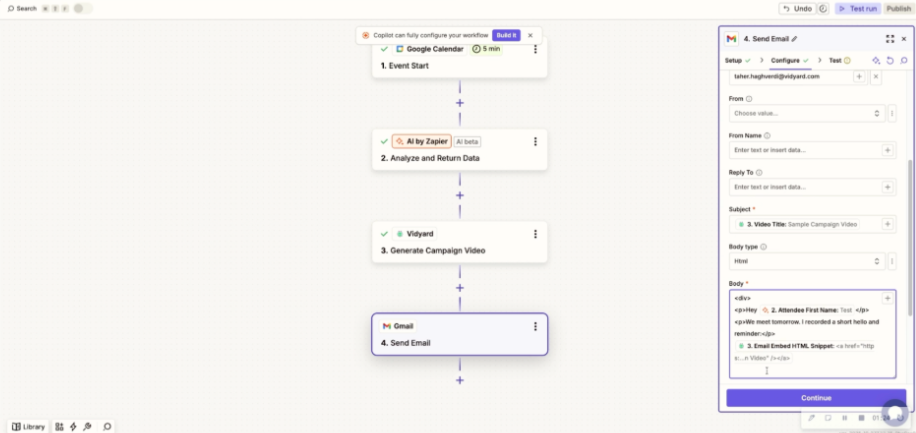Open the Body type Html dropdown
The height and width of the screenshot is (433, 916).
pos(806,261)
